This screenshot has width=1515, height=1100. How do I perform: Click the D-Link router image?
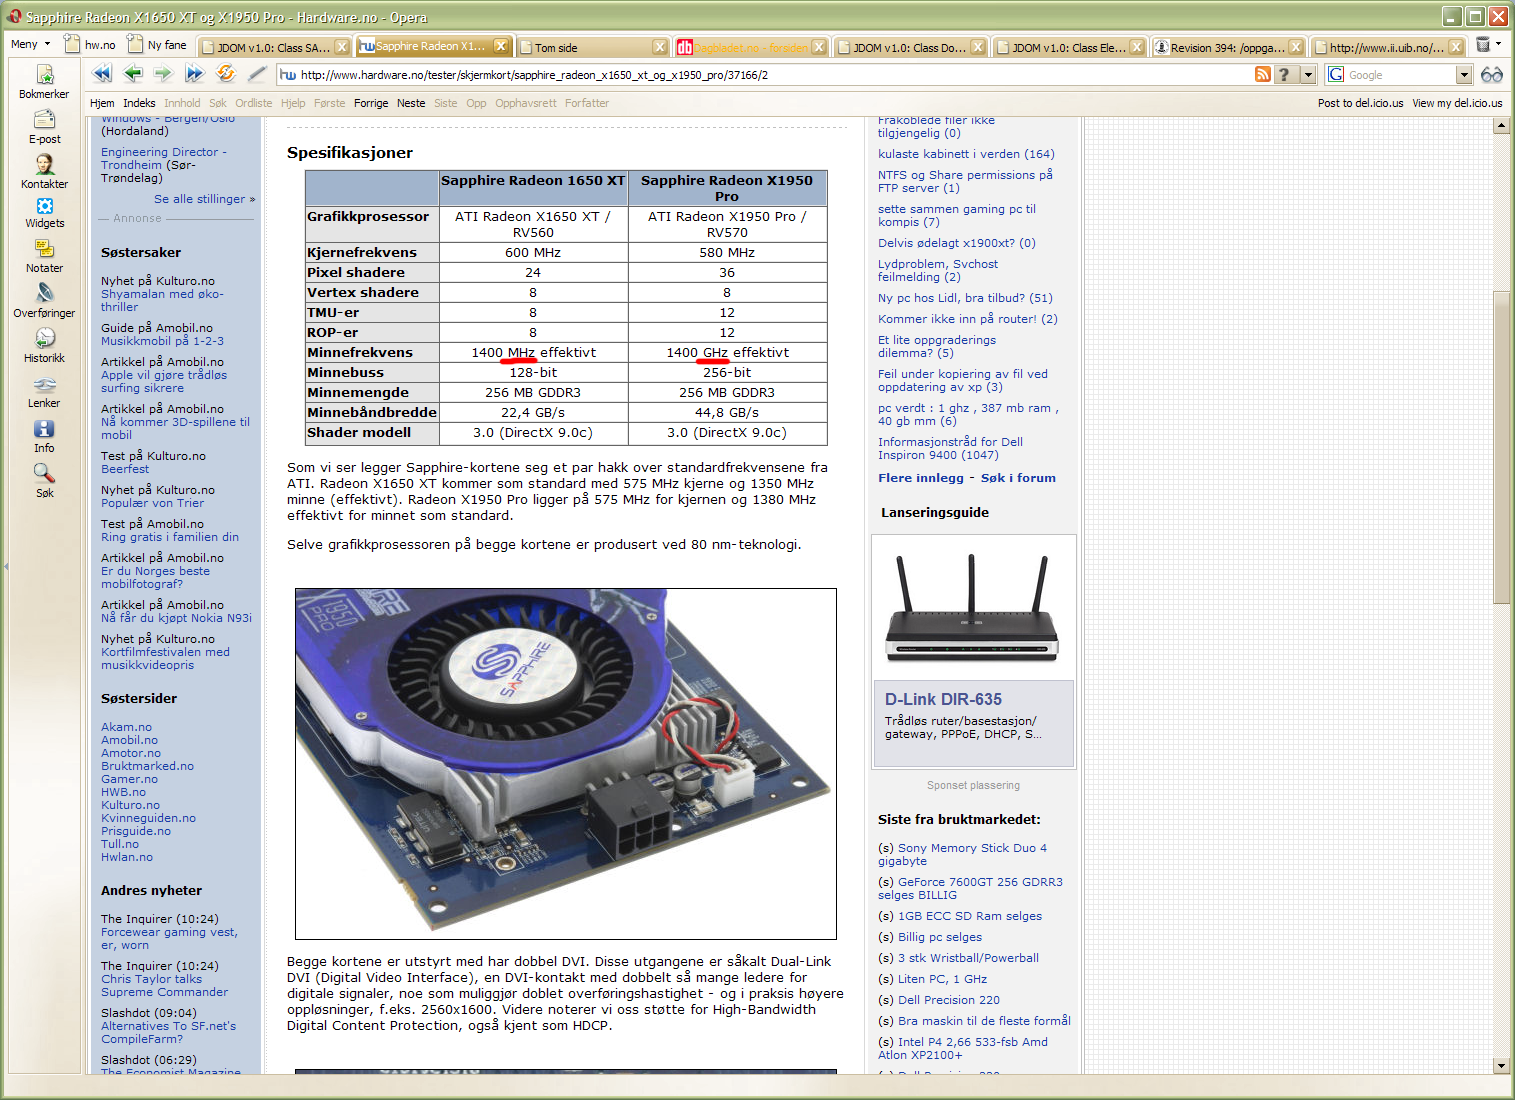973,608
